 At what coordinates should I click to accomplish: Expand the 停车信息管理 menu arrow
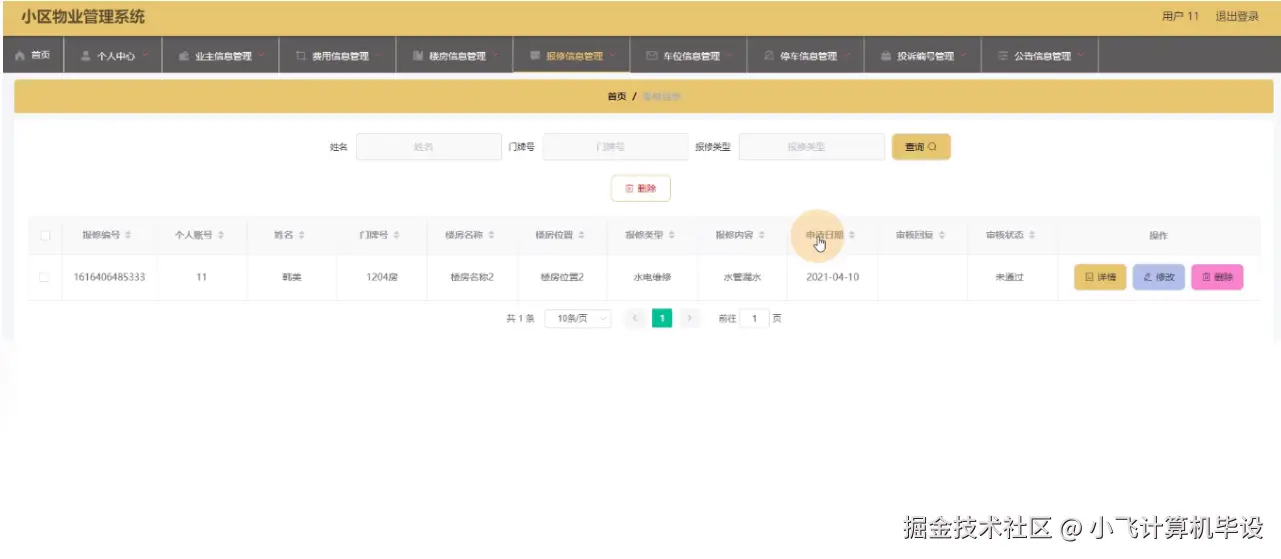[x=847, y=56]
